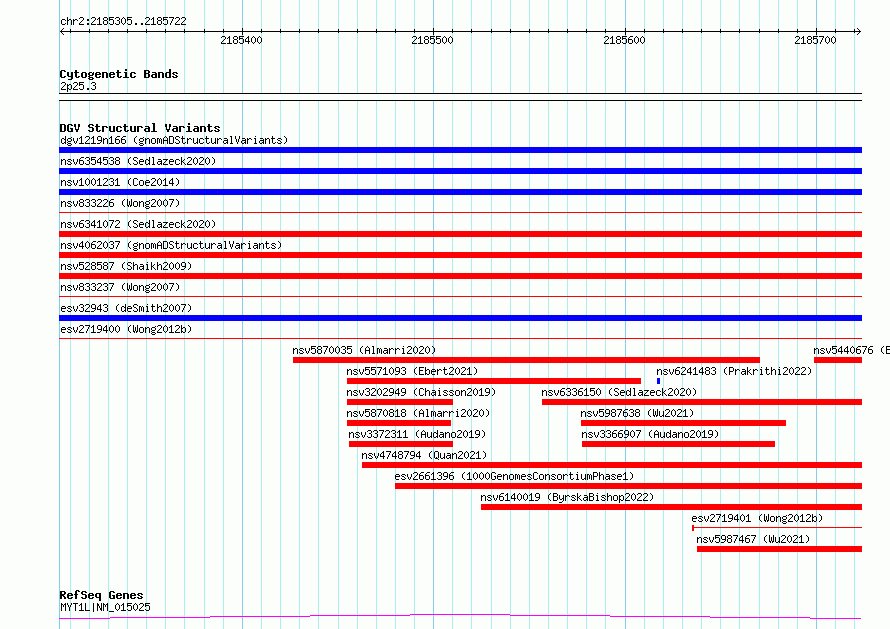Click the red bar under nsv5987638
The height and width of the screenshot is (629, 890).
[683, 423]
